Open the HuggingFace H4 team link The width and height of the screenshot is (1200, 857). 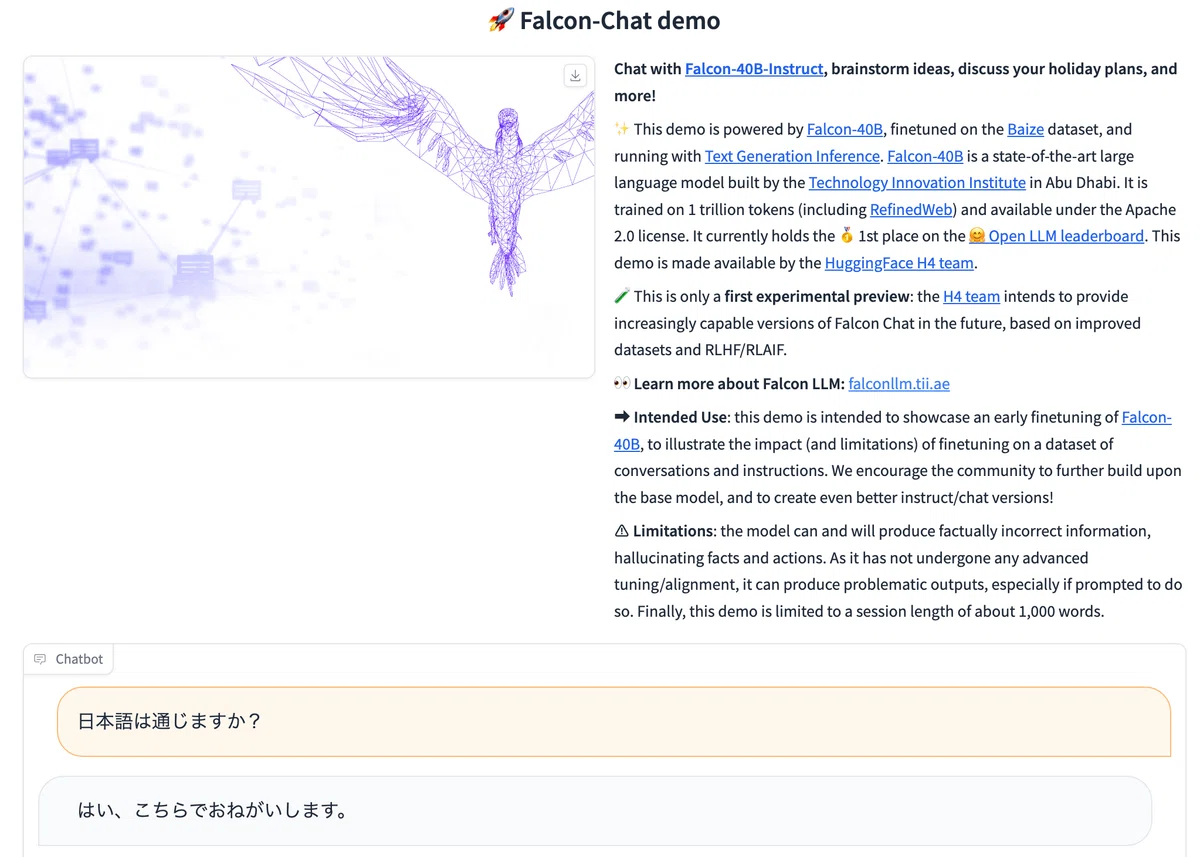tap(899, 263)
